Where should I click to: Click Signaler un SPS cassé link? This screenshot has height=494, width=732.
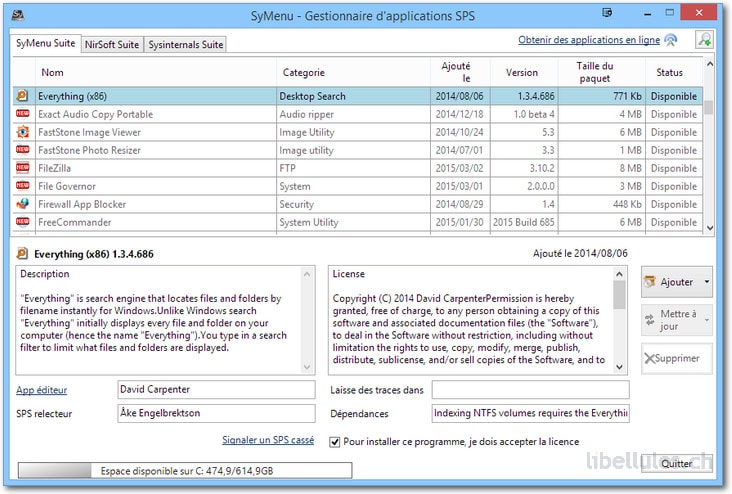pyautogui.click(x=268, y=440)
